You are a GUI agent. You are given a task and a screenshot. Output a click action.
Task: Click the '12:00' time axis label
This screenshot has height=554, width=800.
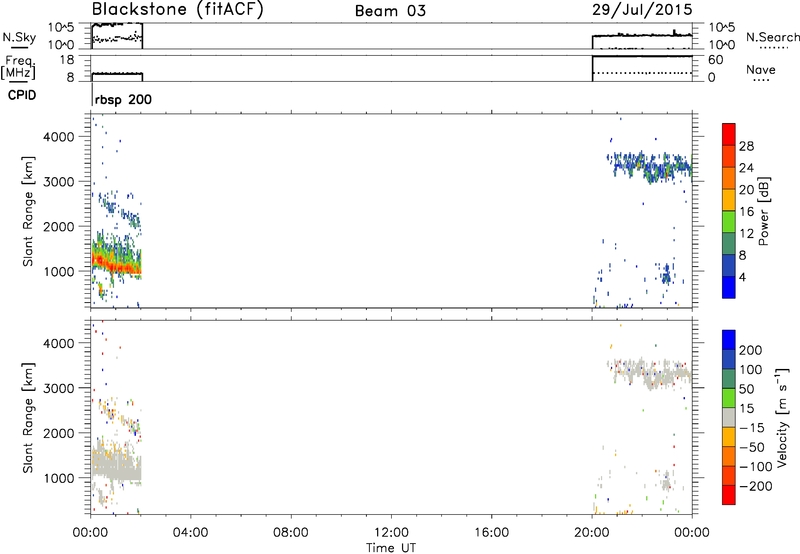pyautogui.click(x=391, y=533)
